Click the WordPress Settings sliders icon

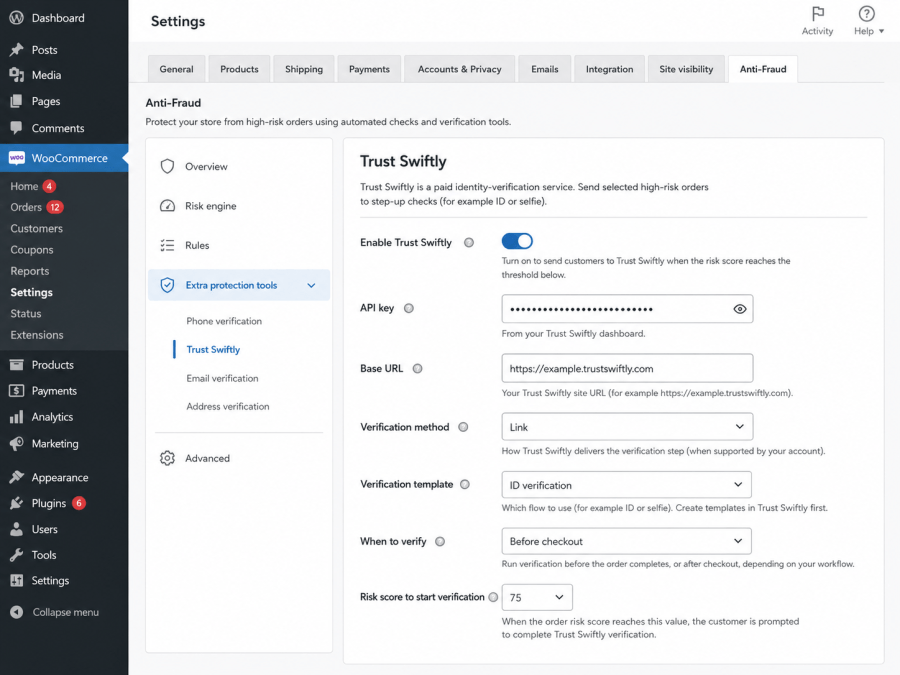tap(17, 580)
